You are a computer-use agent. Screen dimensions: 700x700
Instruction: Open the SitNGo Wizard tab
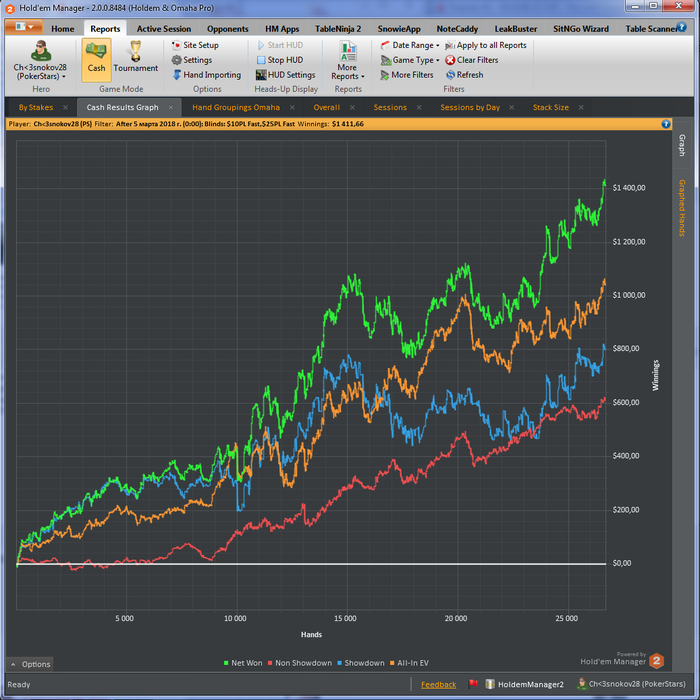(x=581, y=29)
